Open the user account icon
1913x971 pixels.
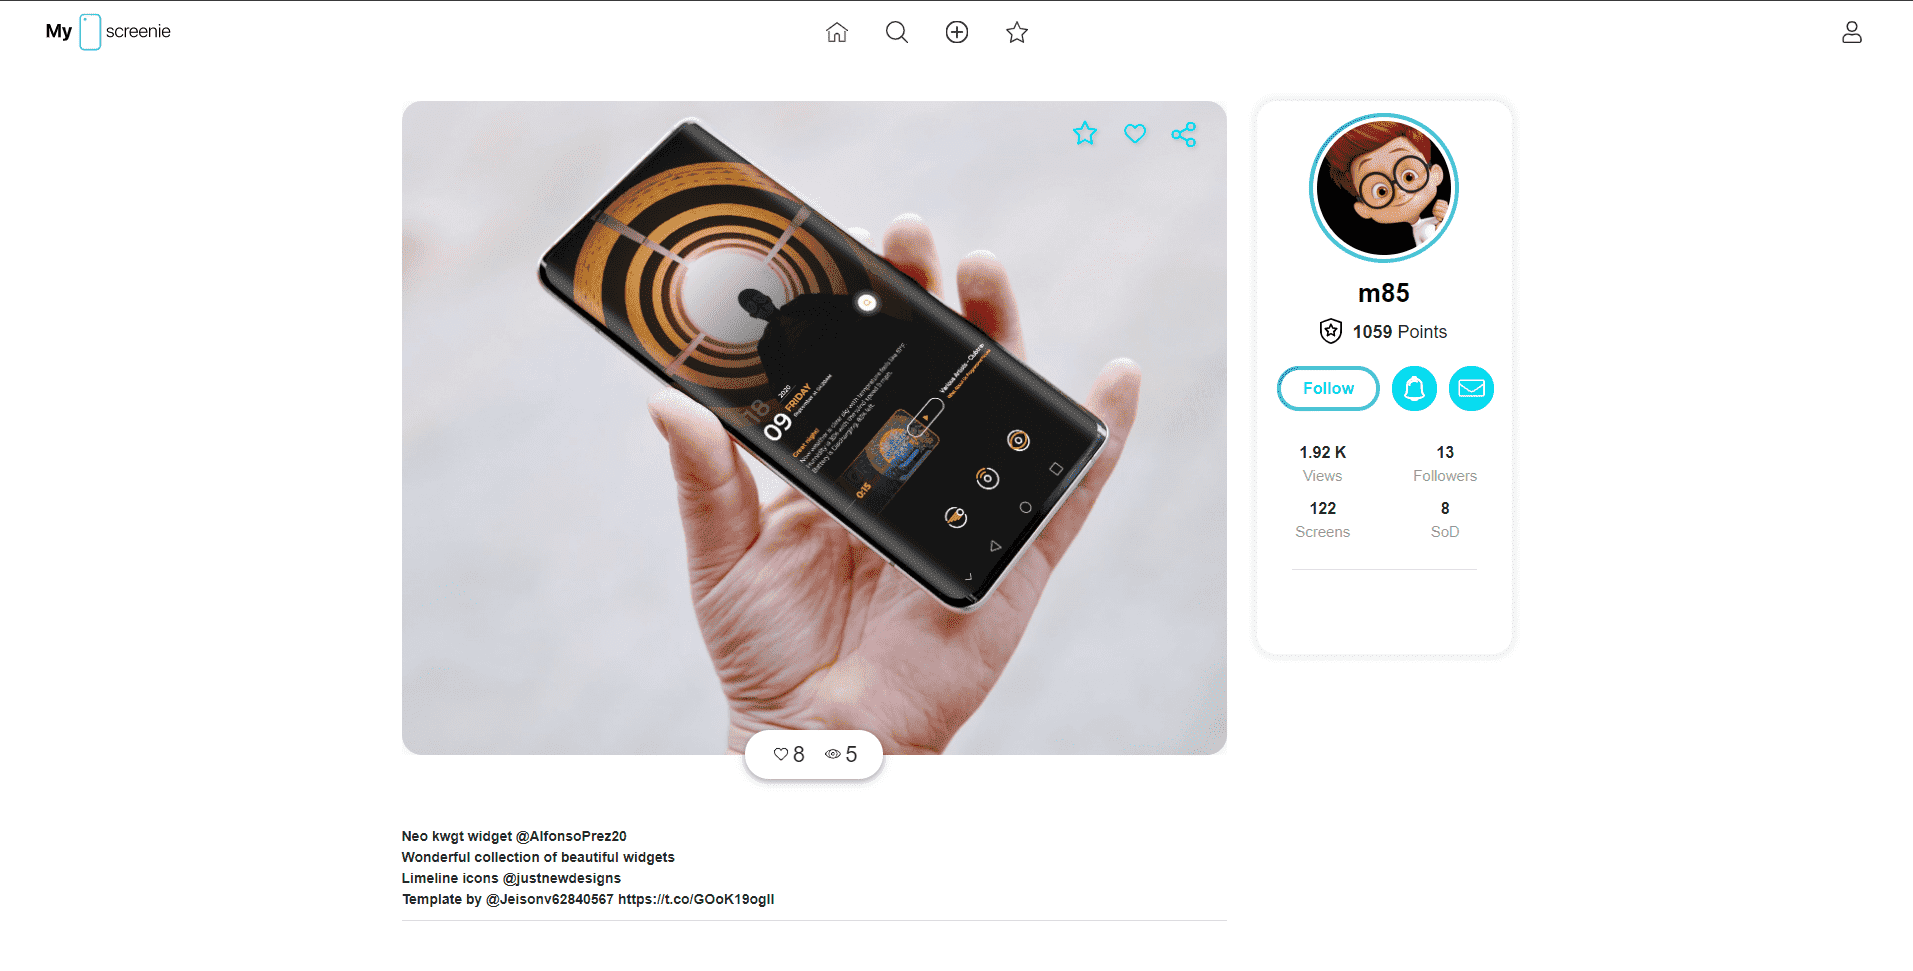(1852, 32)
